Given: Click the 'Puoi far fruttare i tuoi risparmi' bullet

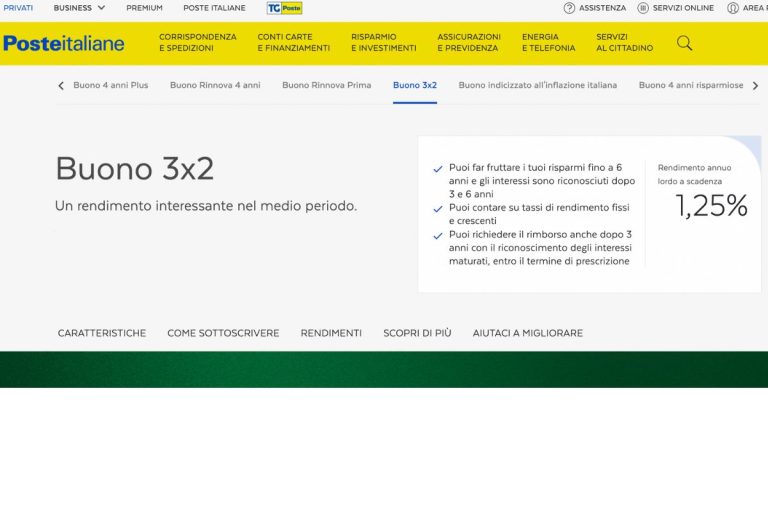Looking at the screenshot, I should (542, 181).
